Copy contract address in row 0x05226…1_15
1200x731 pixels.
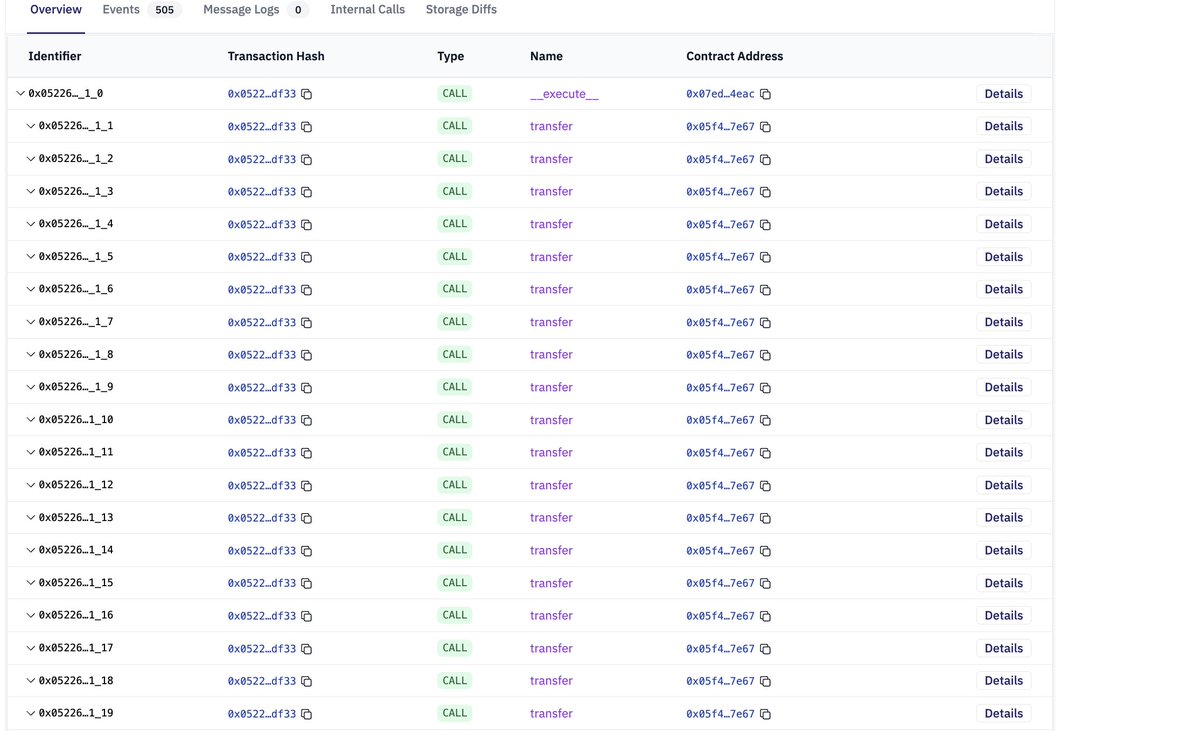pyautogui.click(x=765, y=583)
